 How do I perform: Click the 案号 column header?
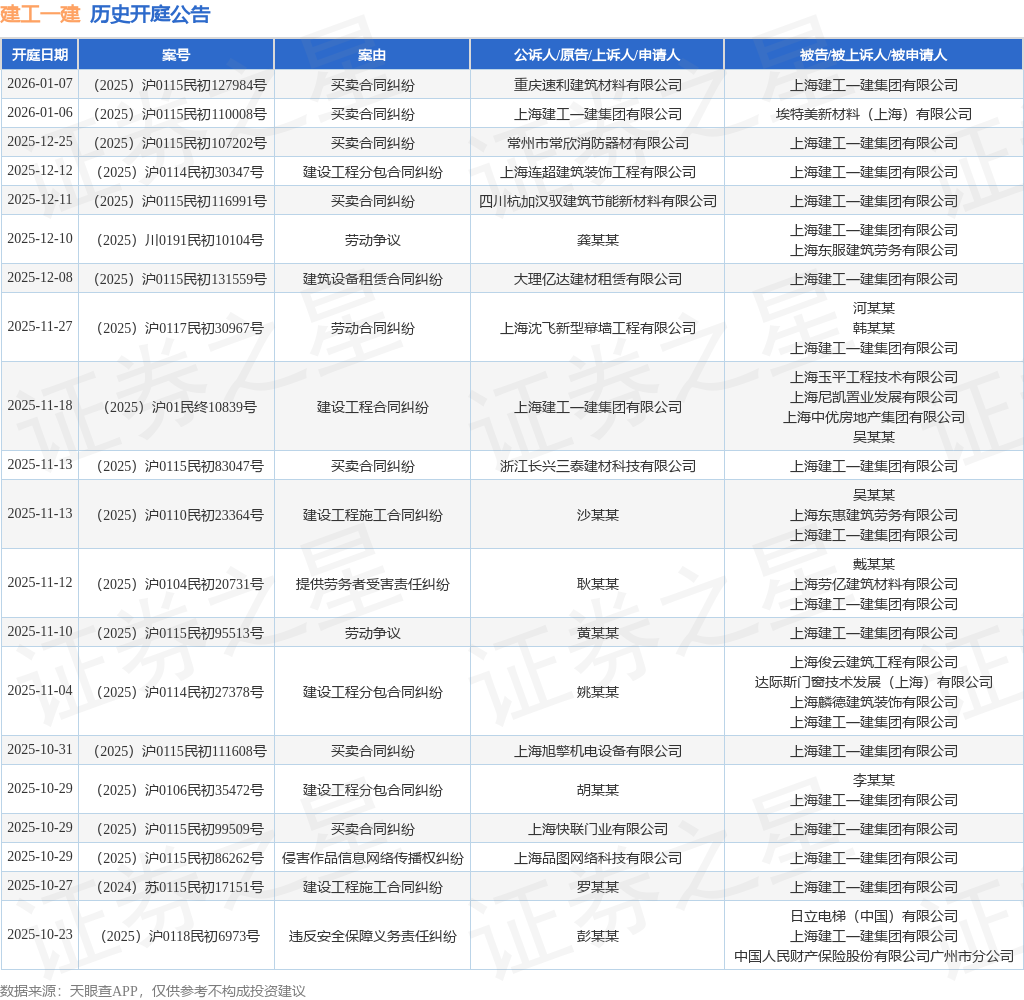(176, 55)
